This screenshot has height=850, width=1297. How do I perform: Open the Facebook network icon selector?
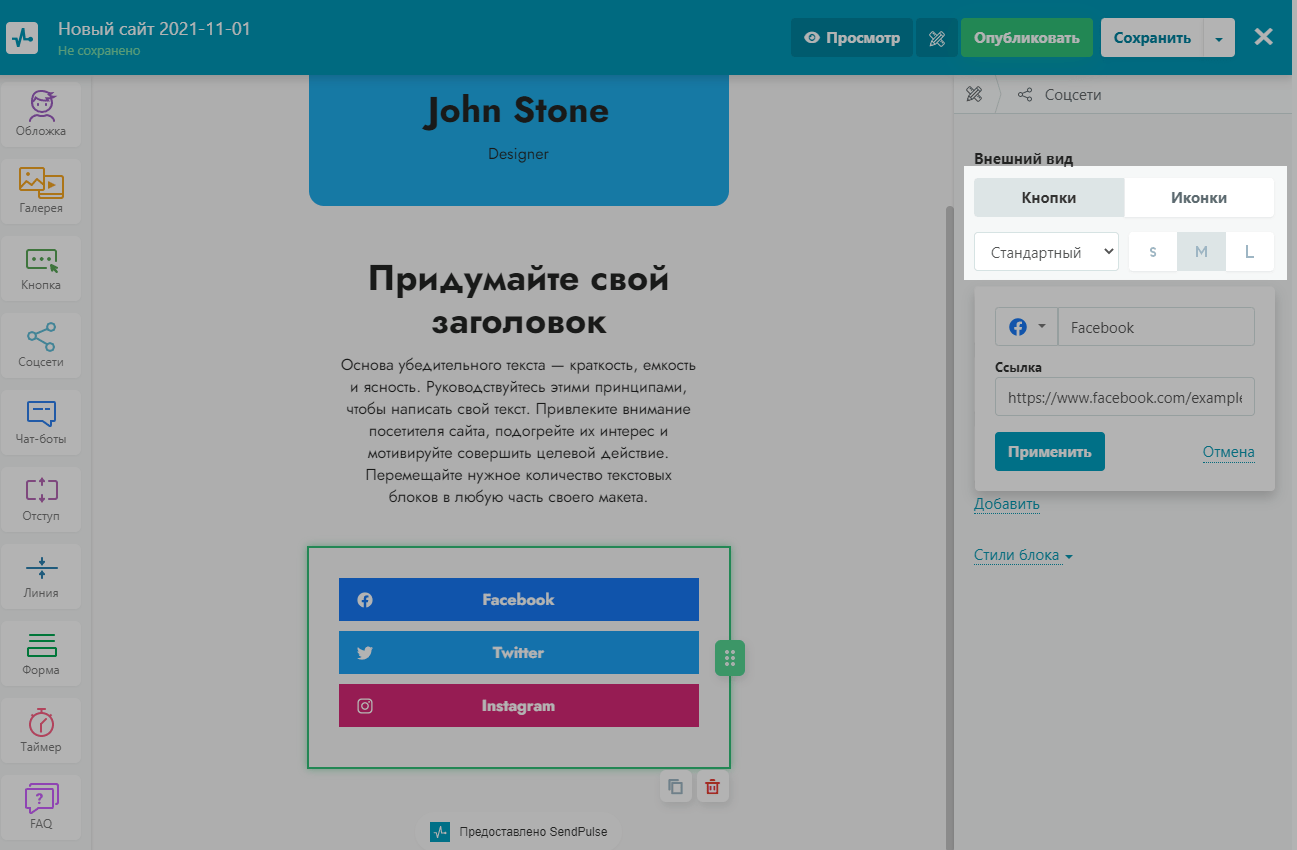(x=1027, y=327)
